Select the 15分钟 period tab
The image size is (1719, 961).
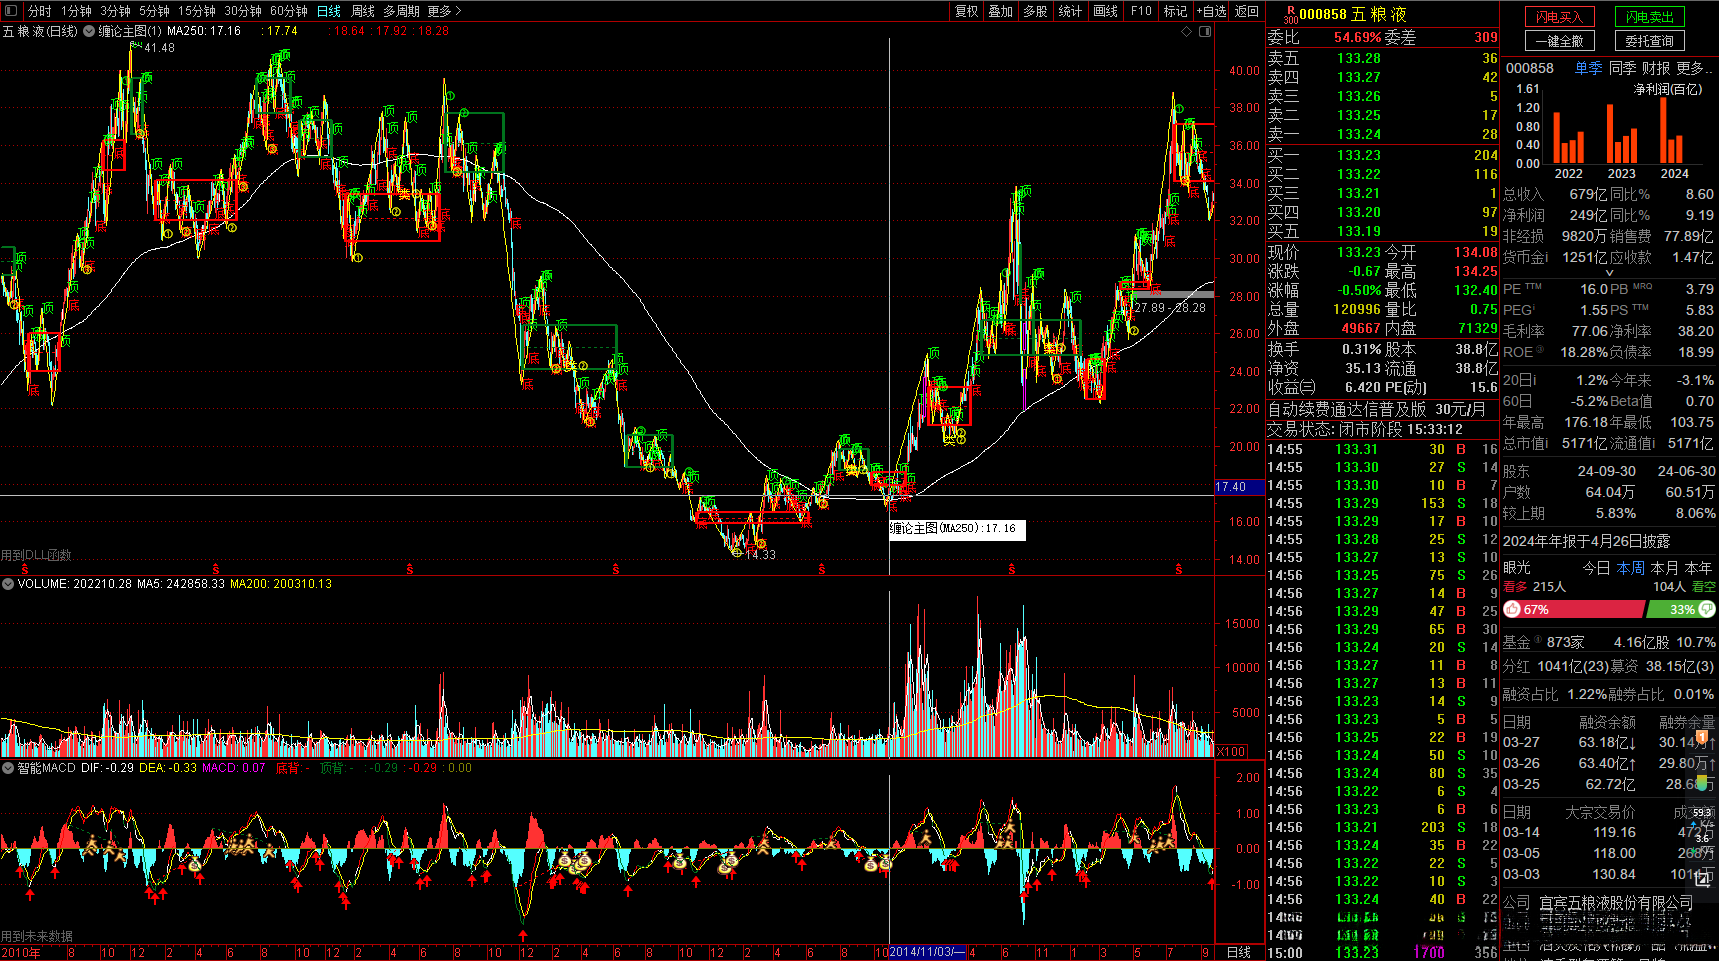click(x=197, y=11)
